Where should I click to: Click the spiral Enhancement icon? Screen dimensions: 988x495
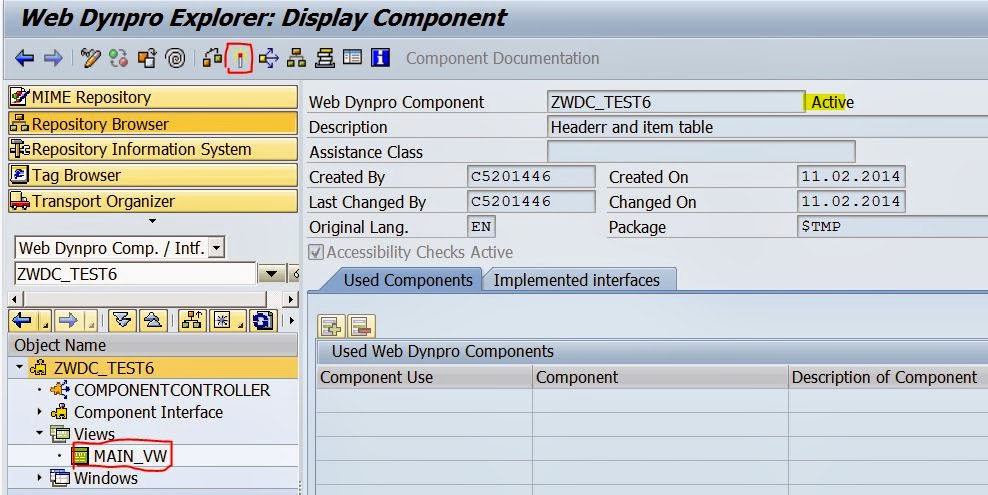(x=175, y=59)
